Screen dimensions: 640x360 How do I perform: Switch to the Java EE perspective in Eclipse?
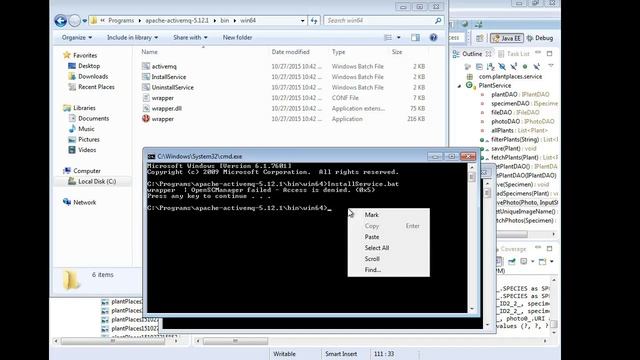[x=507, y=38]
